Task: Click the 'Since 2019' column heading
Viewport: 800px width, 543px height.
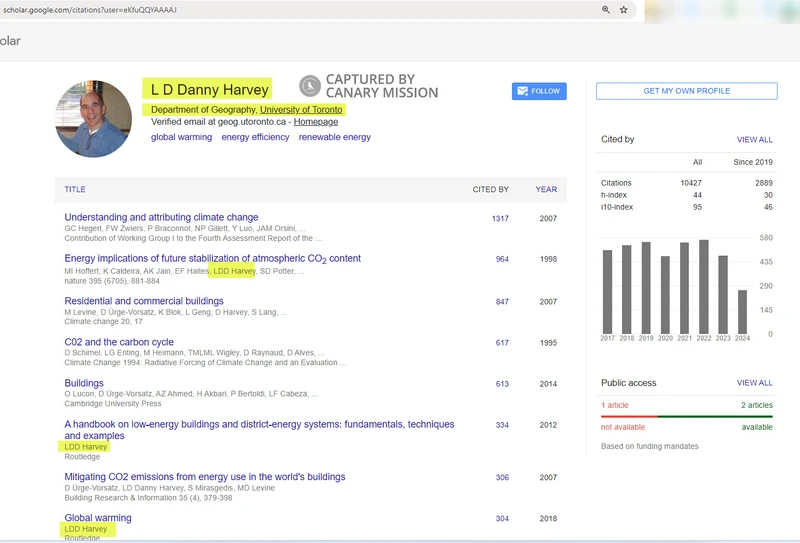Action: [x=753, y=162]
